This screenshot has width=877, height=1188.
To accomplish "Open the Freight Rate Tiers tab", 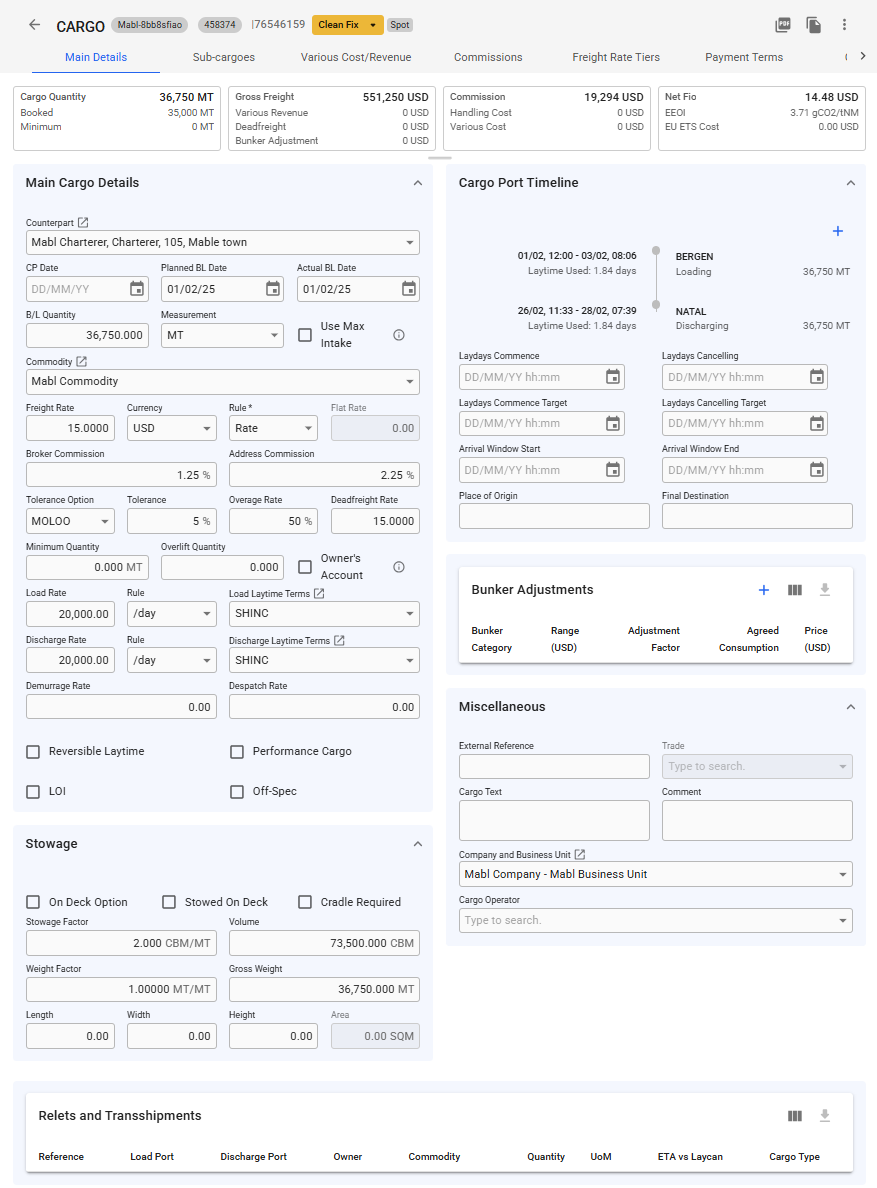I will 616,57.
